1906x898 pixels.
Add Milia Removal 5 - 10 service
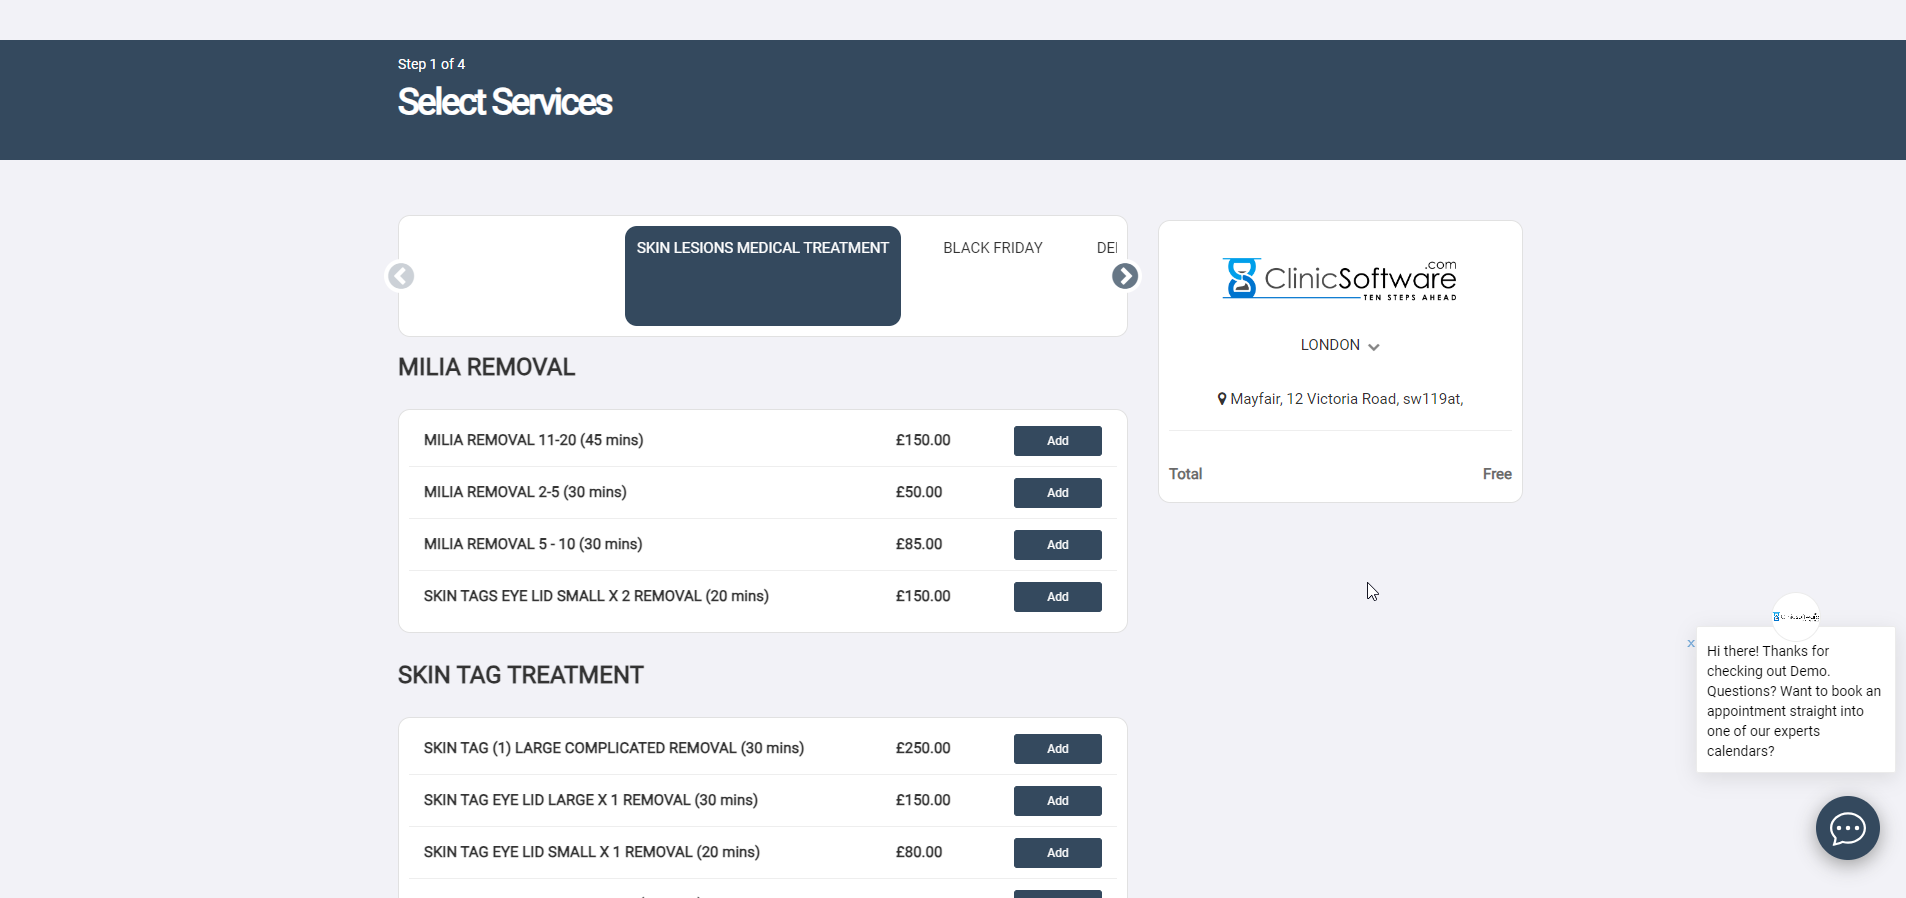(1057, 545)
